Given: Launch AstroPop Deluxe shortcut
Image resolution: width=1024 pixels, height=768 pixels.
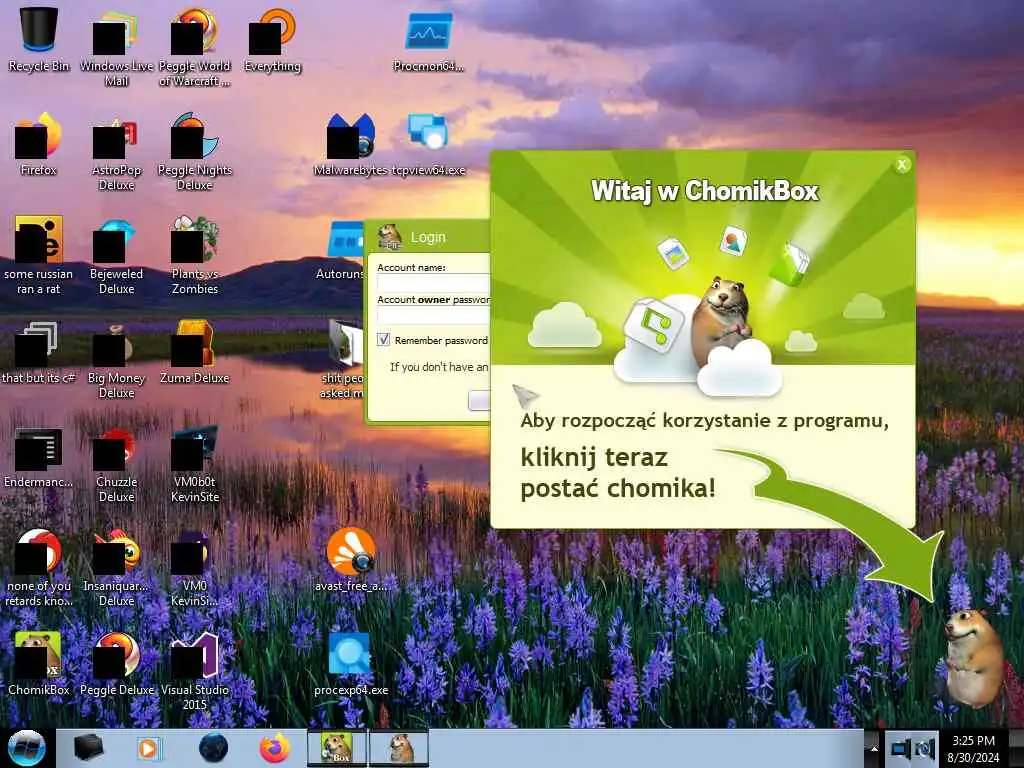Looking at the screenshot, I should coord(116,150).
